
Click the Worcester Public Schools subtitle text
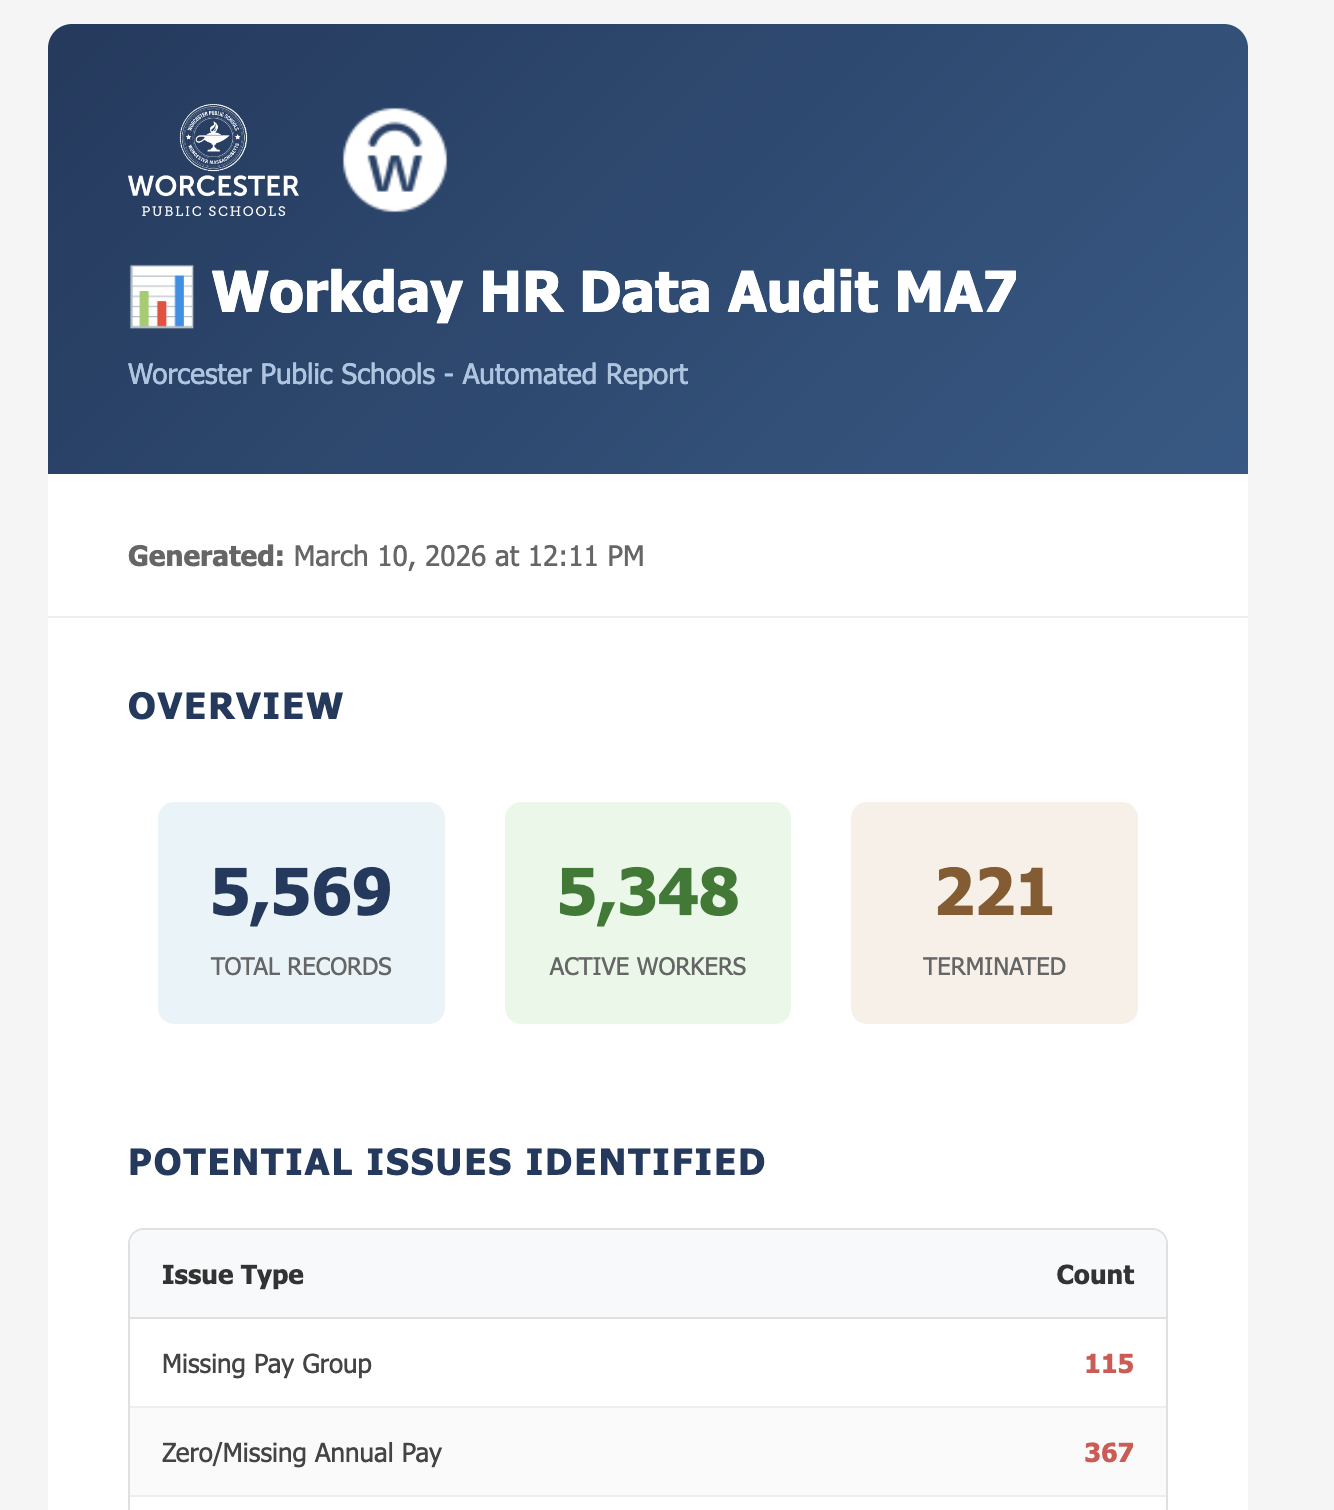coord(407,374)
